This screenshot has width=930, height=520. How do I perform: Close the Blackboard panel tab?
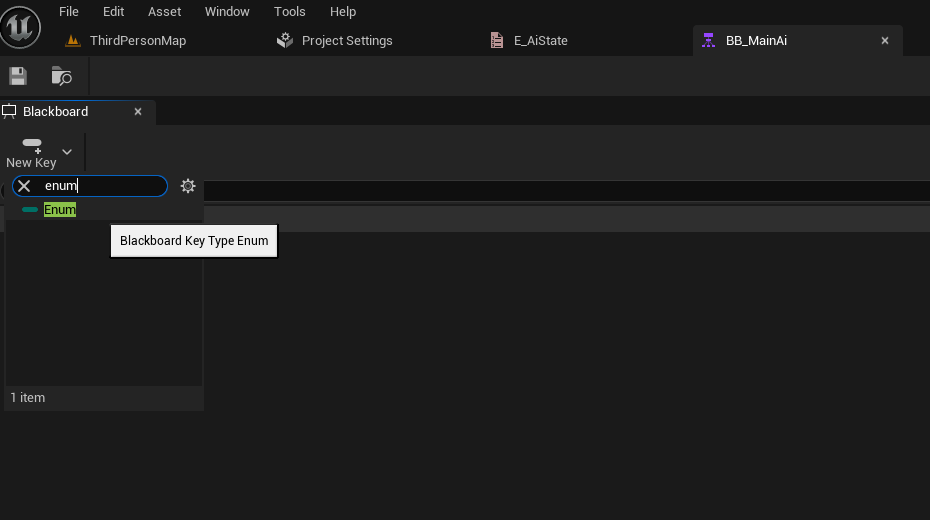pos(138,111)
